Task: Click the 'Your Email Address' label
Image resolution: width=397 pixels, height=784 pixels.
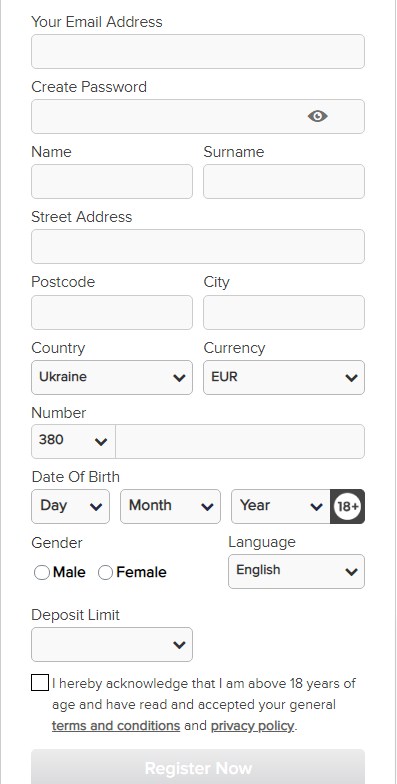Action: click(x=97, y=22)
